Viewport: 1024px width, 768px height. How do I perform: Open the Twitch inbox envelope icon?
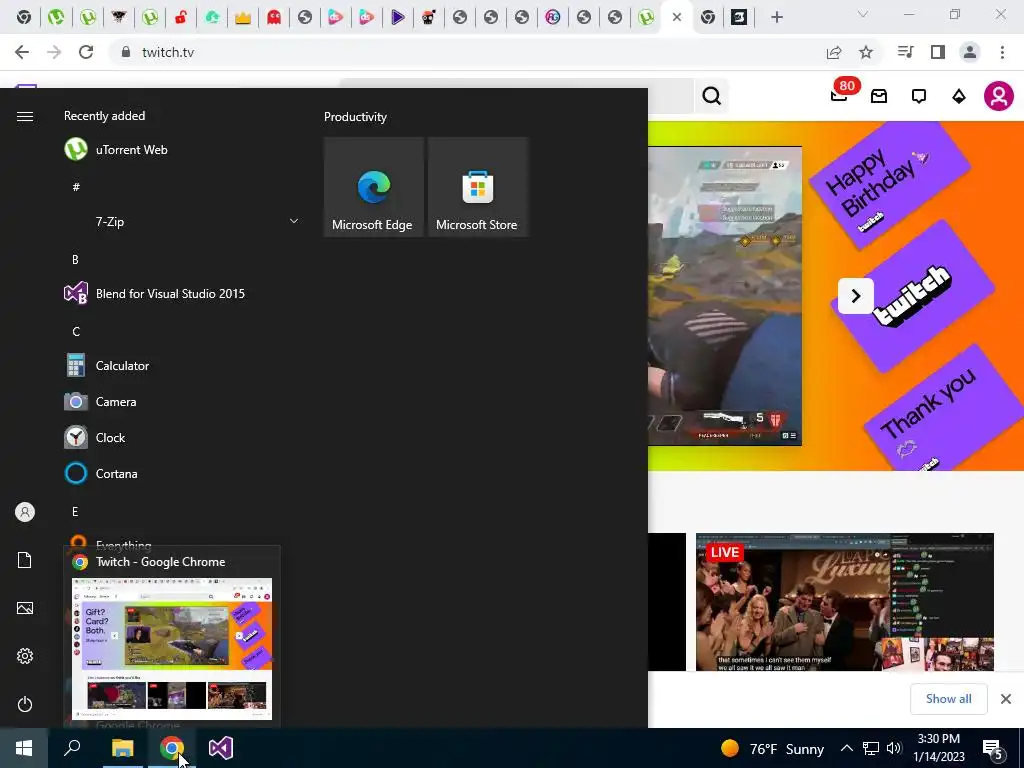pyautogui.click(x=879, y=97)
